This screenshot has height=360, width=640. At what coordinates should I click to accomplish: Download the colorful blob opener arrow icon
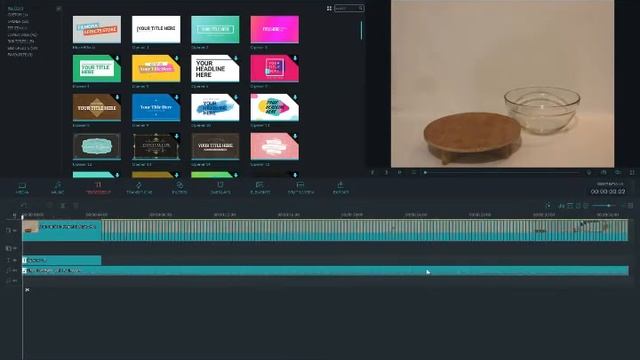click(x=295, y=97)
